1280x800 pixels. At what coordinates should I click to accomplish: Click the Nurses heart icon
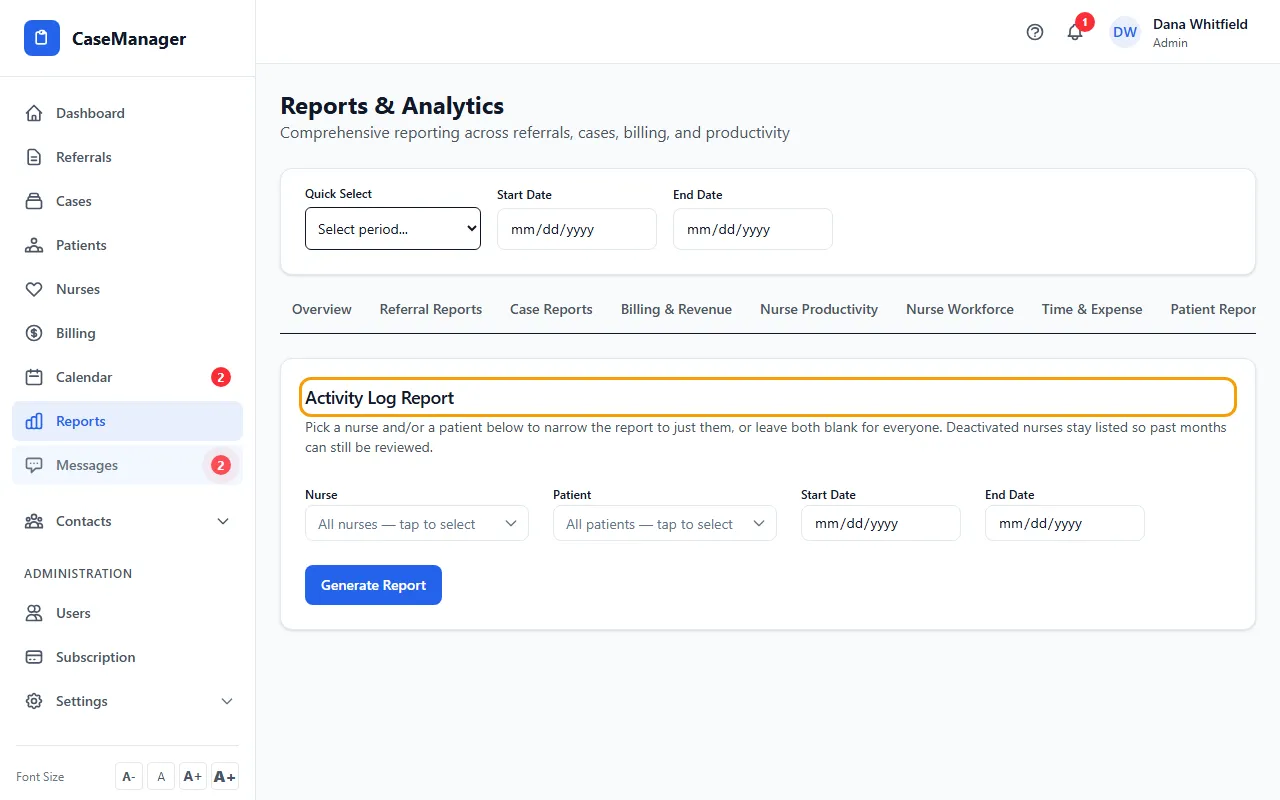click(x=34, y=289)
